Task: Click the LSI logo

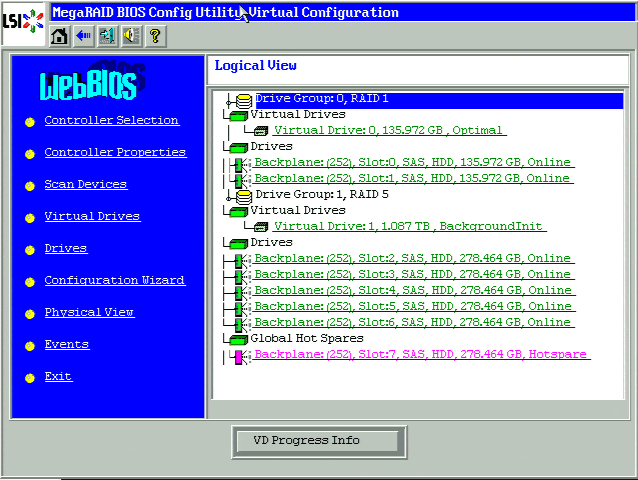Action: [x=23, y=22]
